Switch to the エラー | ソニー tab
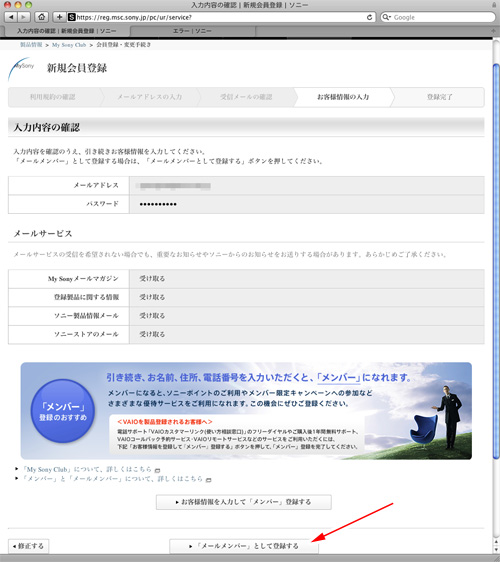Viewport: 500px width, 562px height. (x=192, y=31)
